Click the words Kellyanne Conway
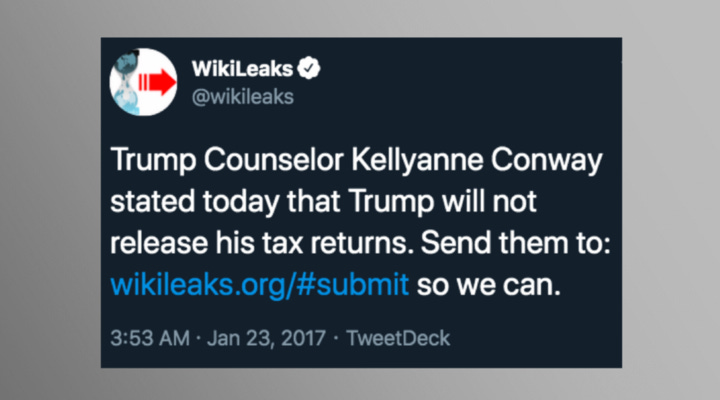The height and width of the screenshot is (400, 720). 477,161
